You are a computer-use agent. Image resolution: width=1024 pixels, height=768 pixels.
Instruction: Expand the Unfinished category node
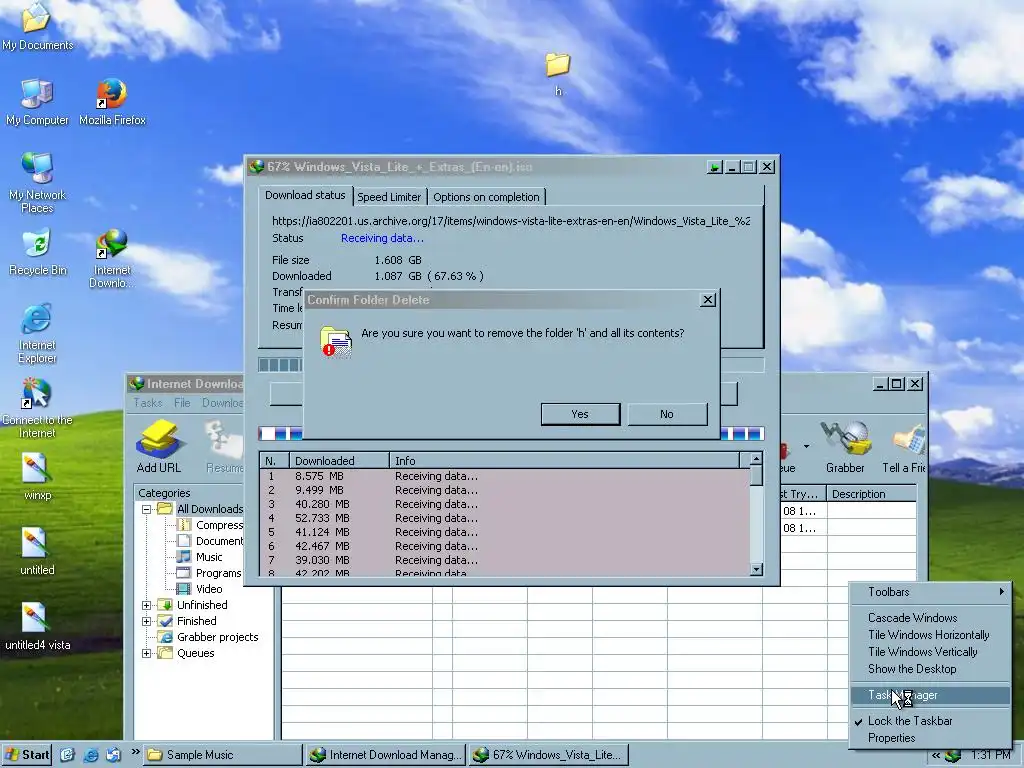pos(146,605)
